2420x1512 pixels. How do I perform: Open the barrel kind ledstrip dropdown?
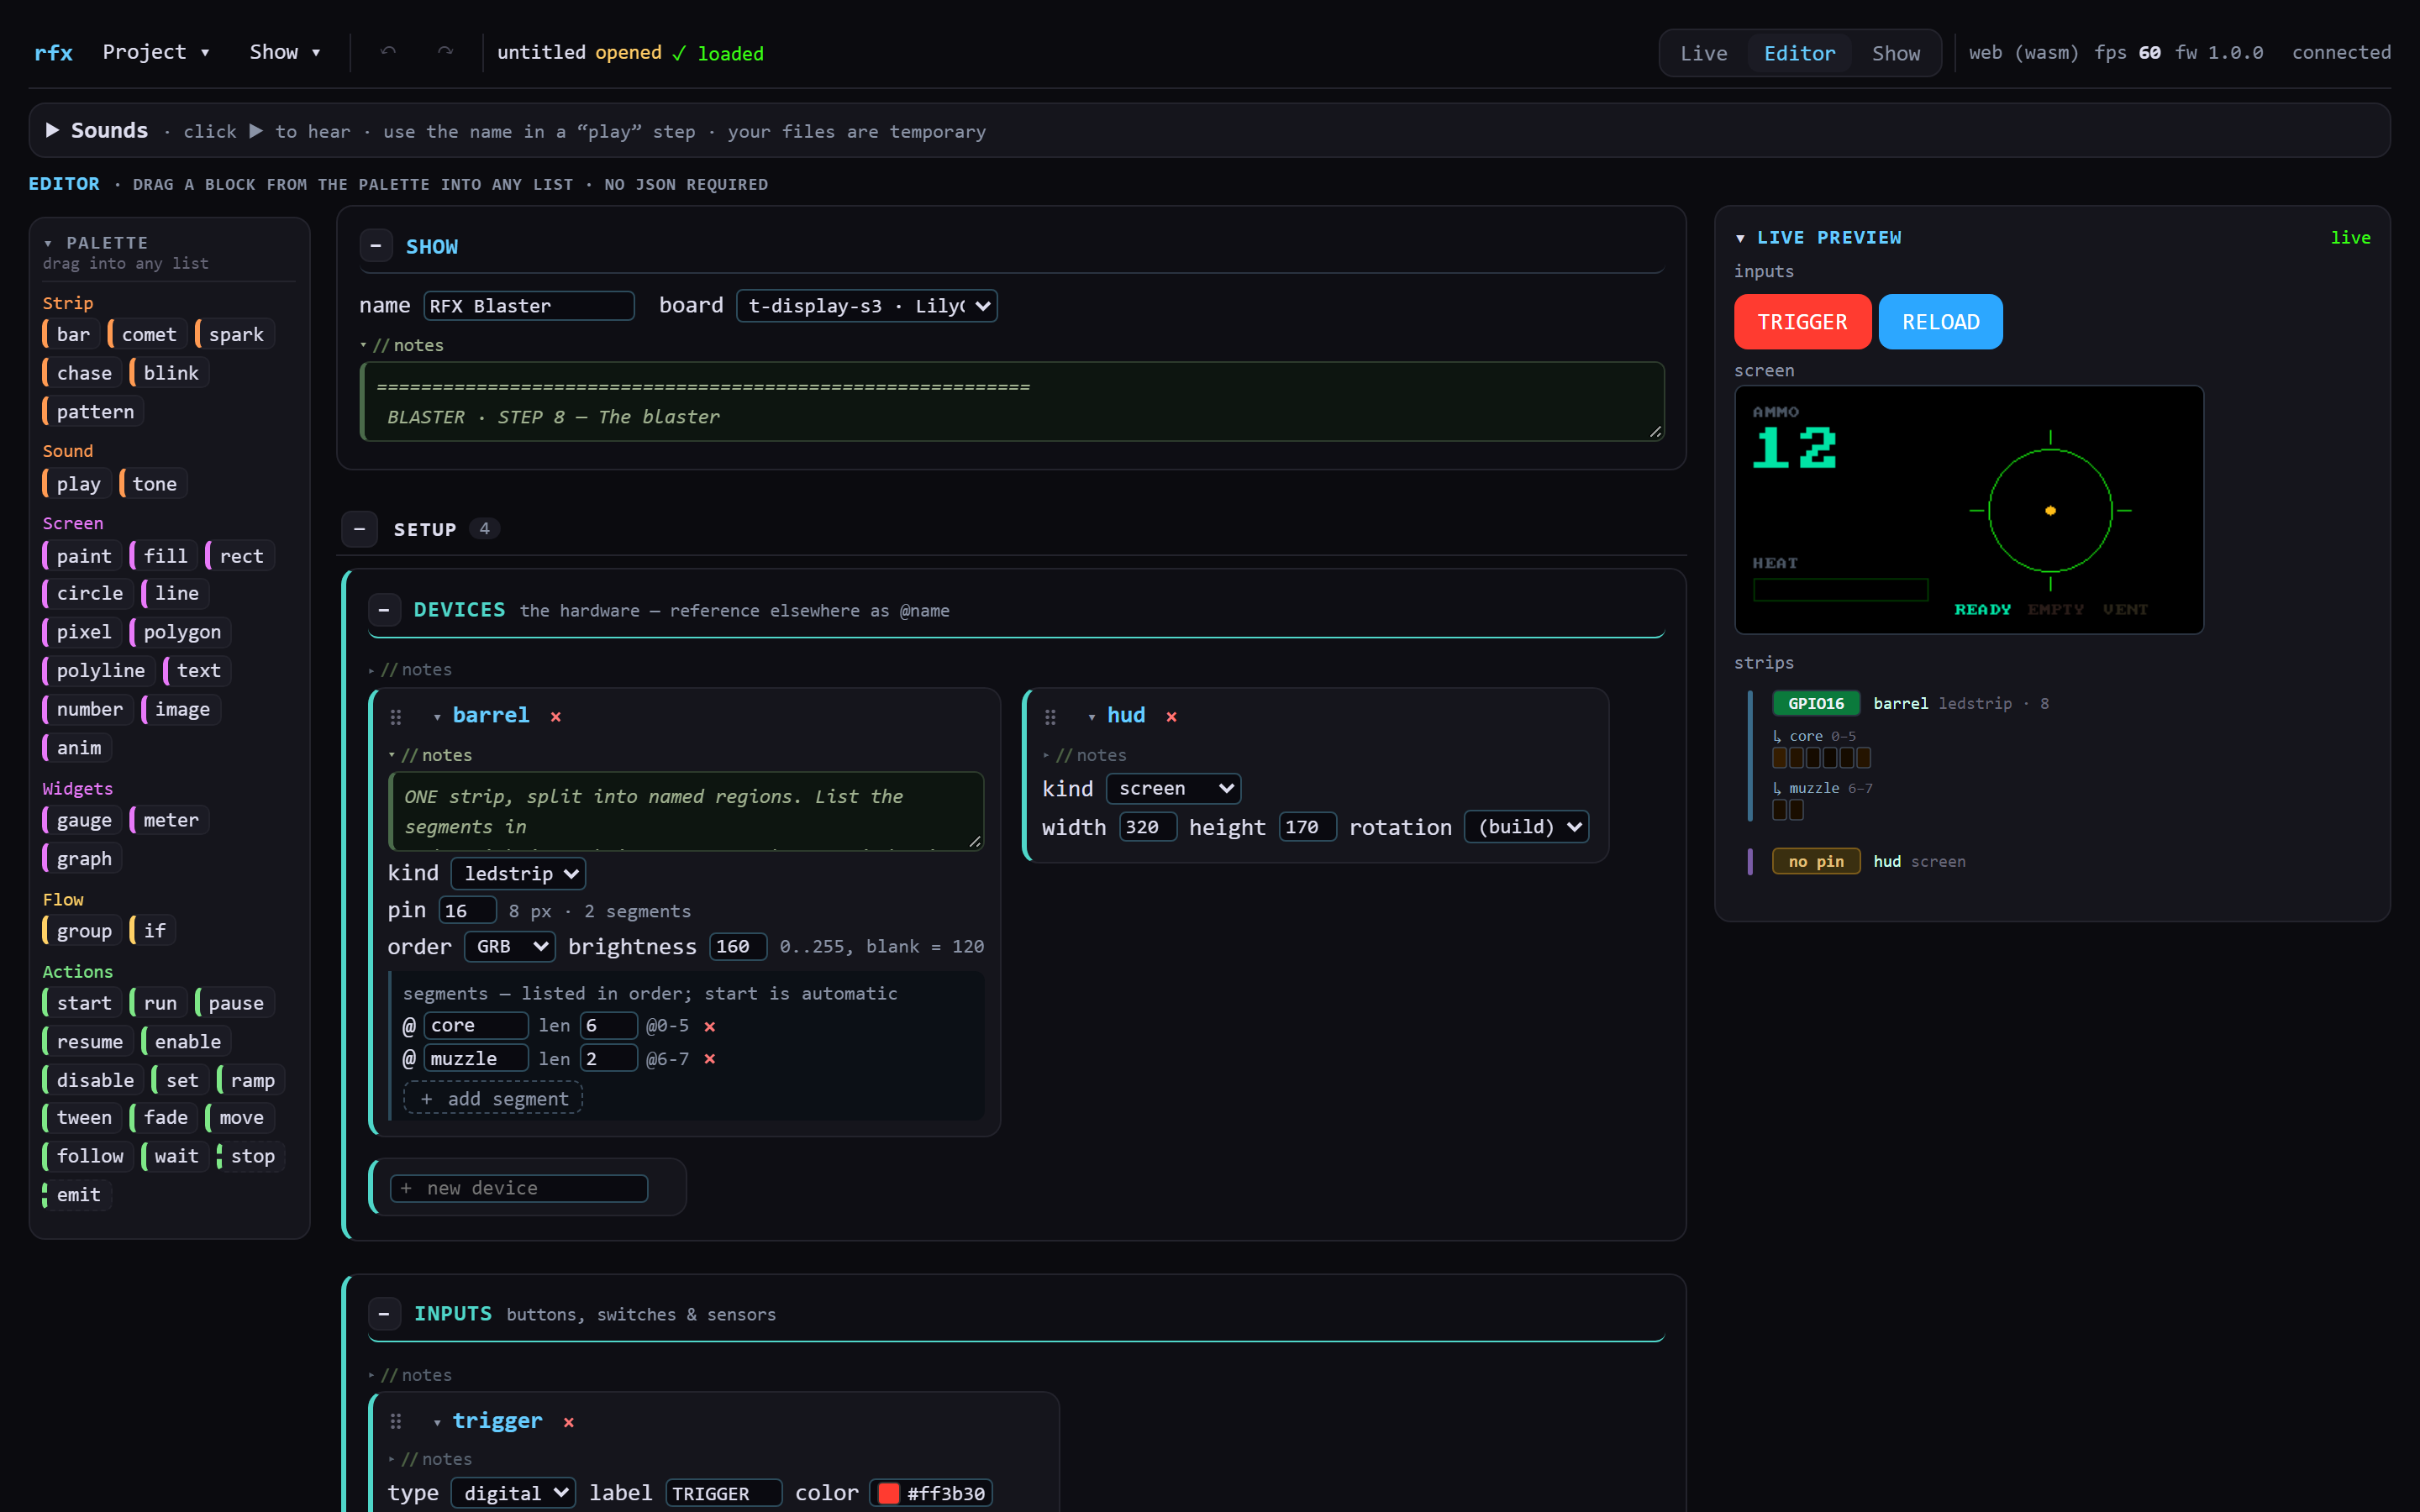coord(518,873)
